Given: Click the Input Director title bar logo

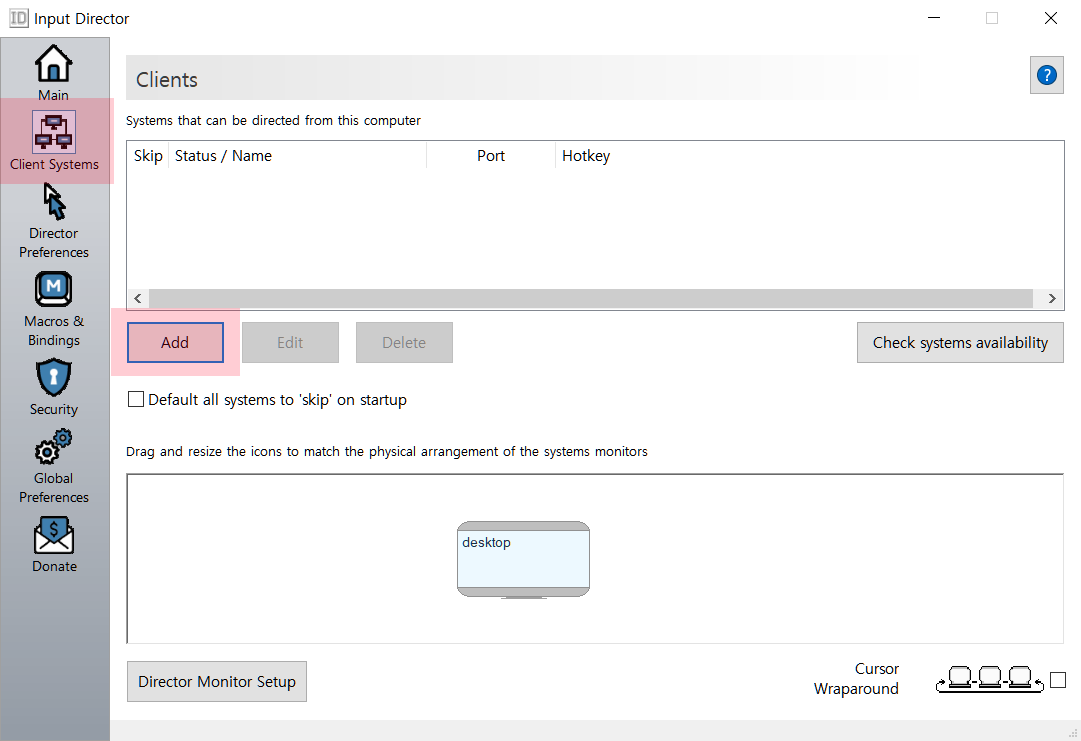Looking at the screenshot, I should [x=19, y=18].
